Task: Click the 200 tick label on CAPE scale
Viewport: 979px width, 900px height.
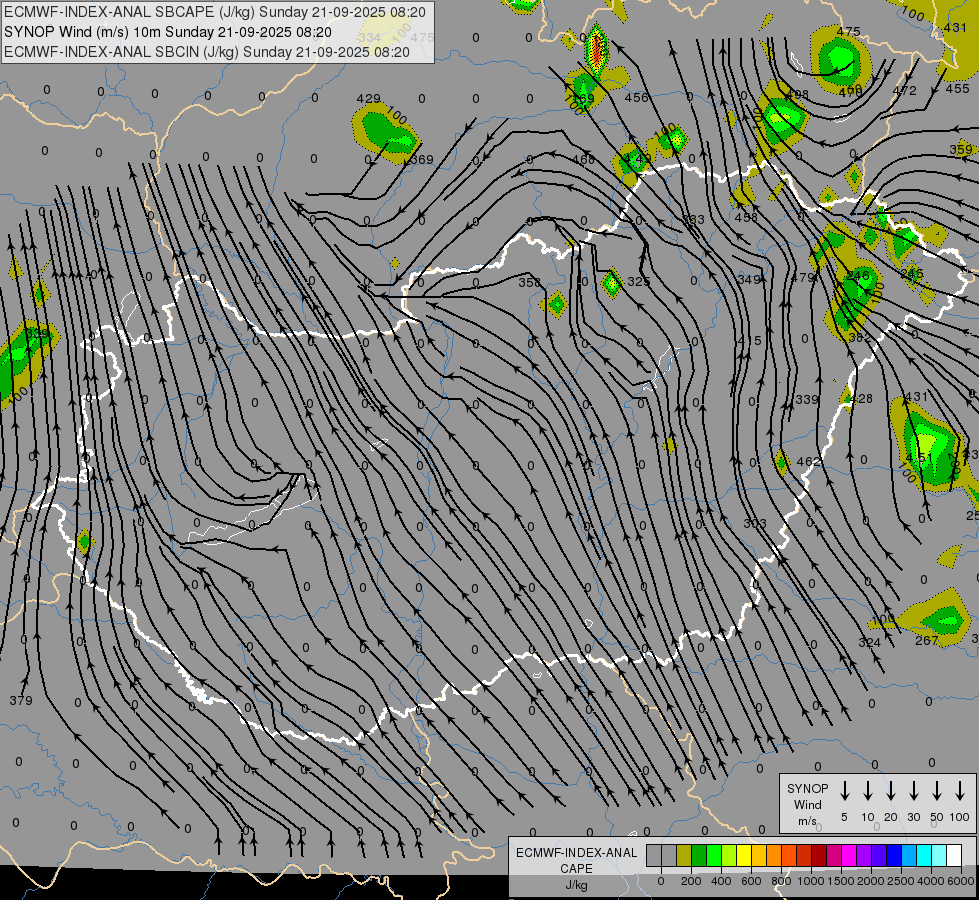Action: [691, 881]
